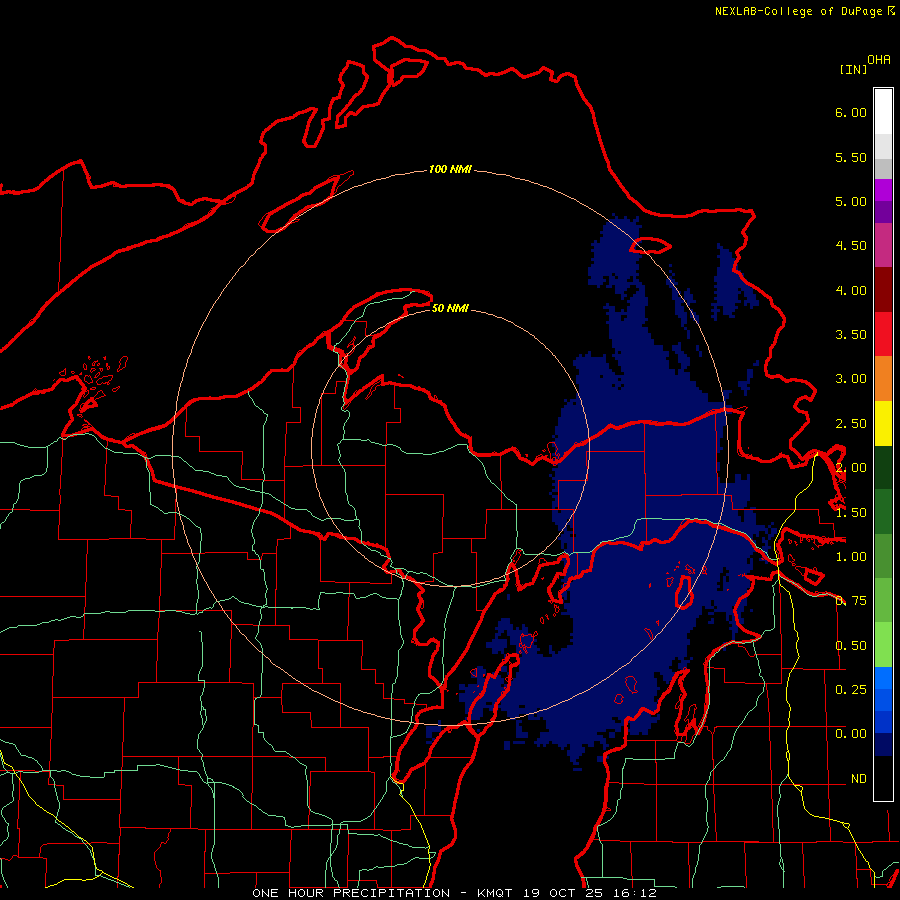Select the magenta legend swatch near 4.50

pos(883,246)
